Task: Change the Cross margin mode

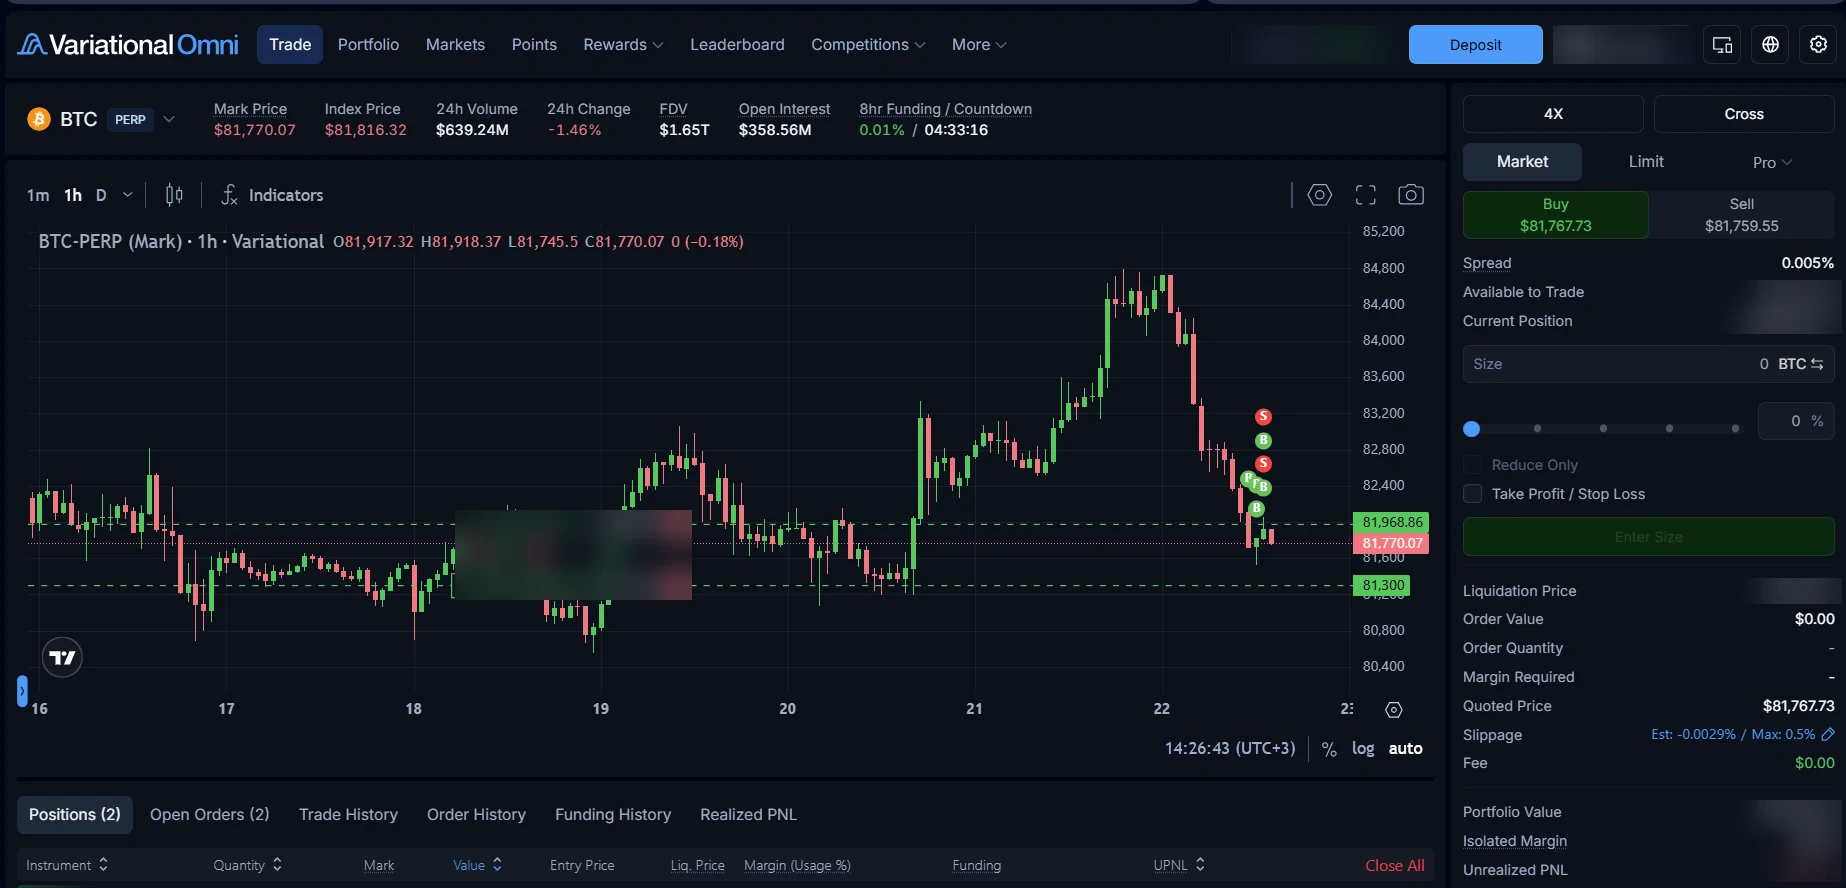Action: [1744, 114]
